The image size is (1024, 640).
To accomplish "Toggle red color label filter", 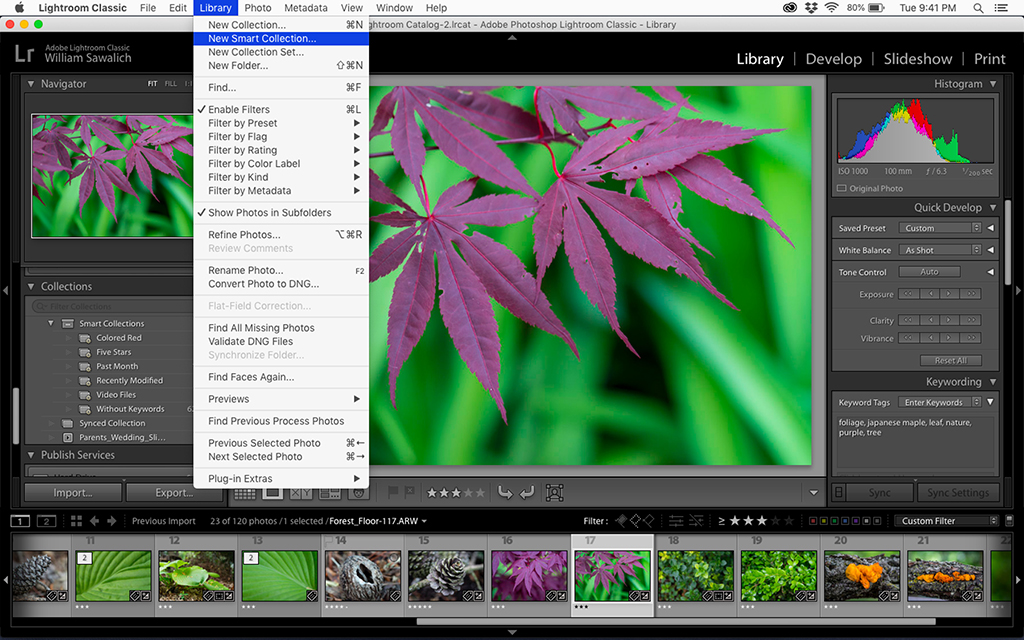I will 813,521.
